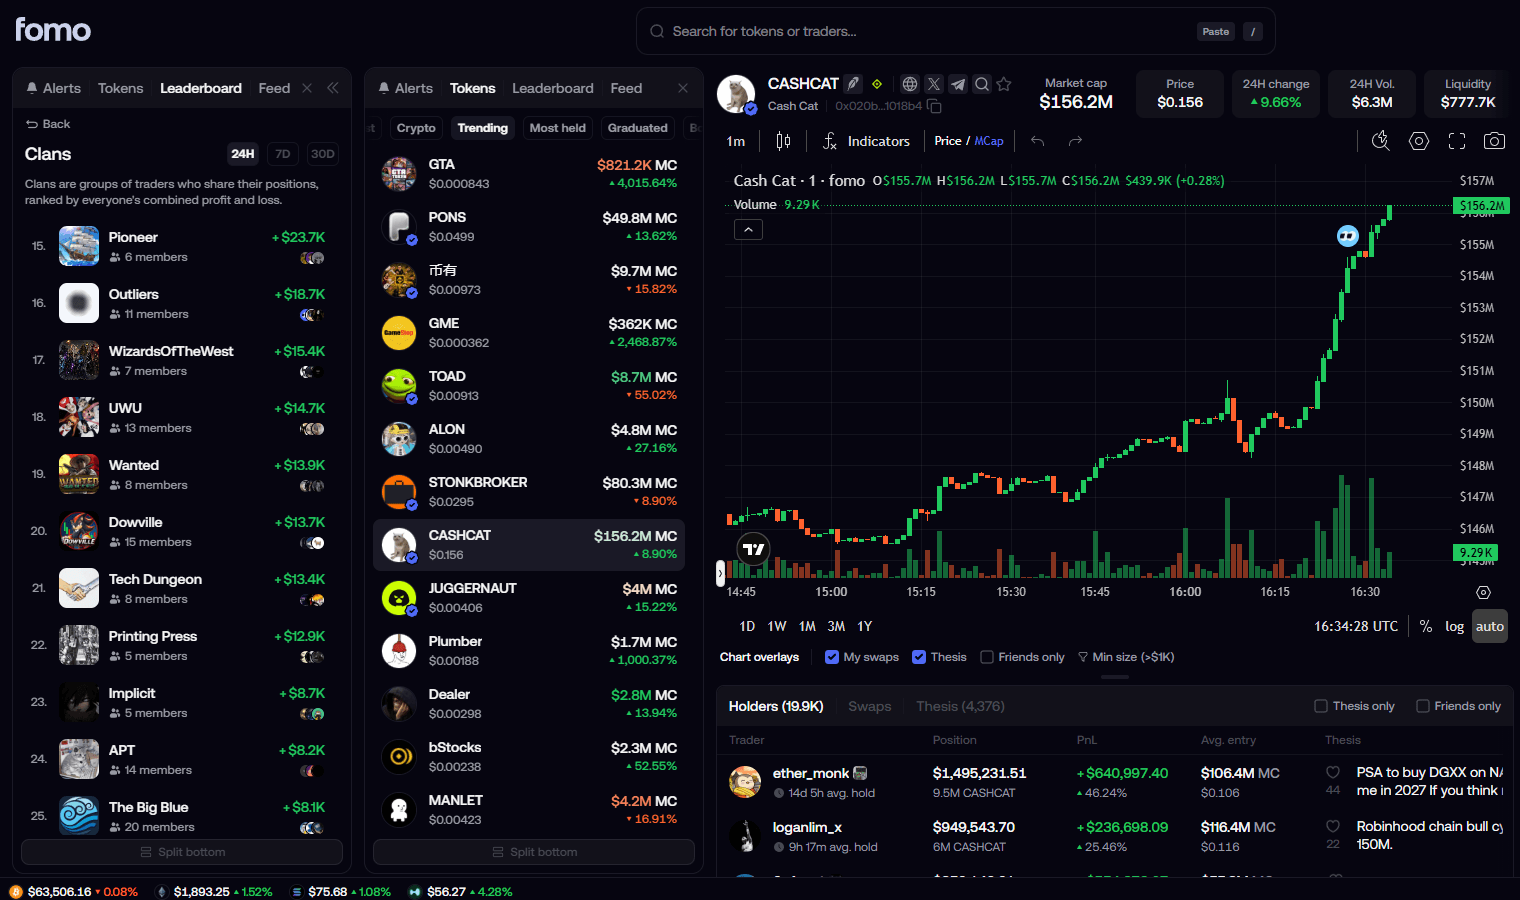Enable Thesis only filter in Holders table
This screenshot has height=900, width=1520.
[1321, 706]
